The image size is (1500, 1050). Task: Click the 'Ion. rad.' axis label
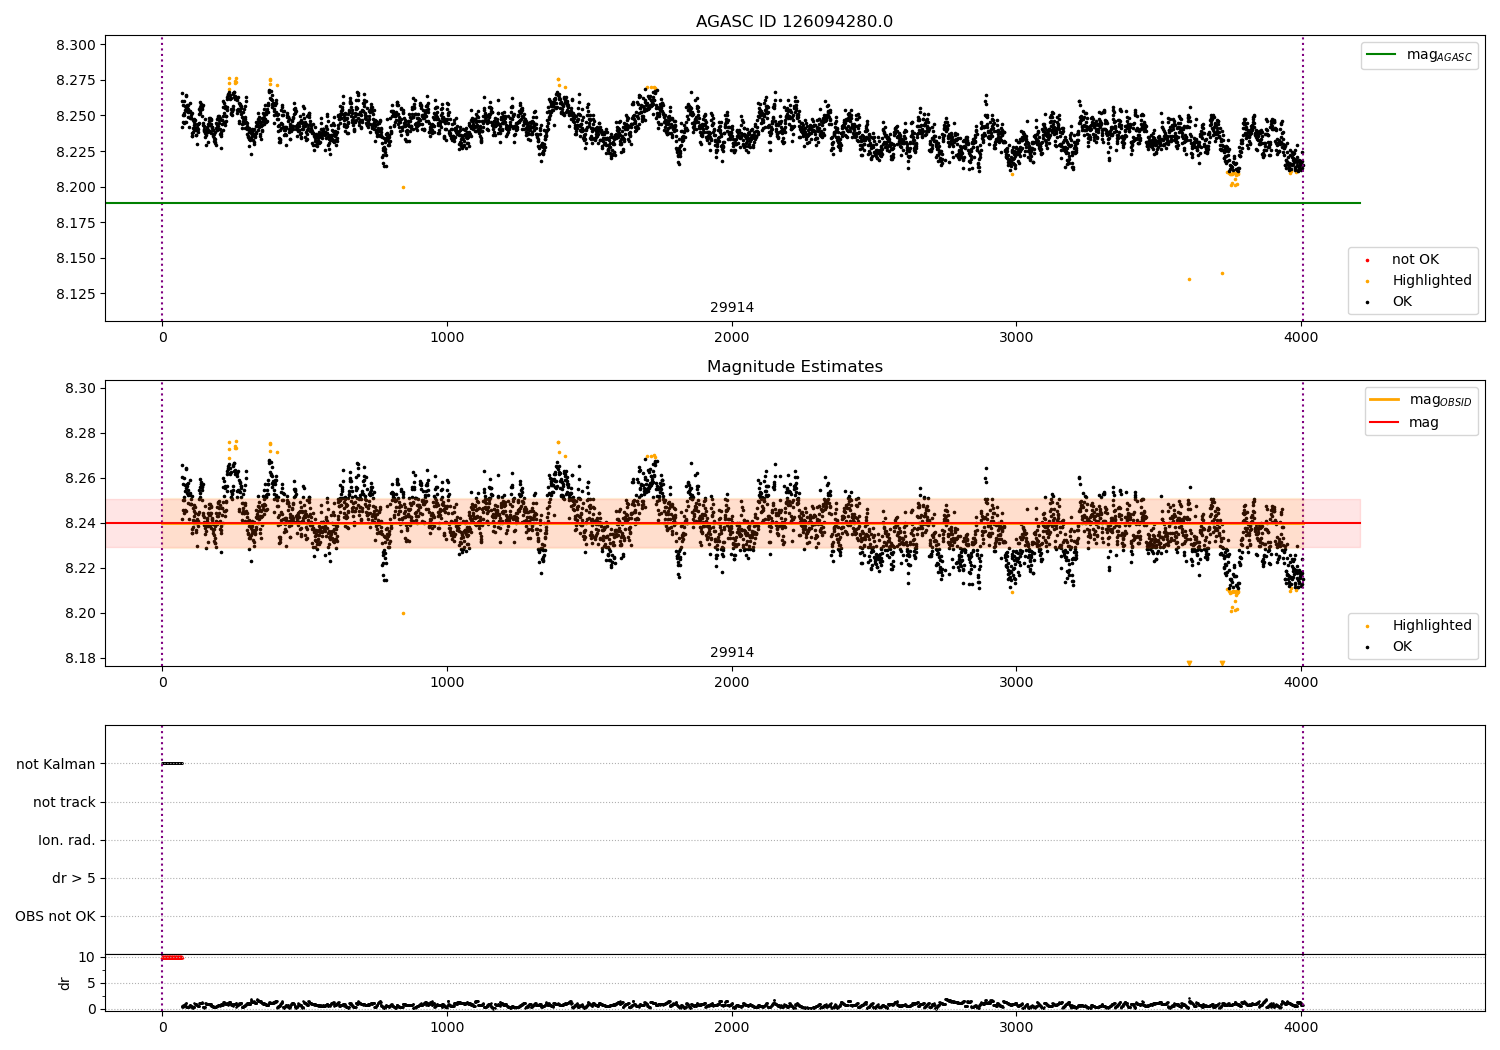click(x=67, y=840)
